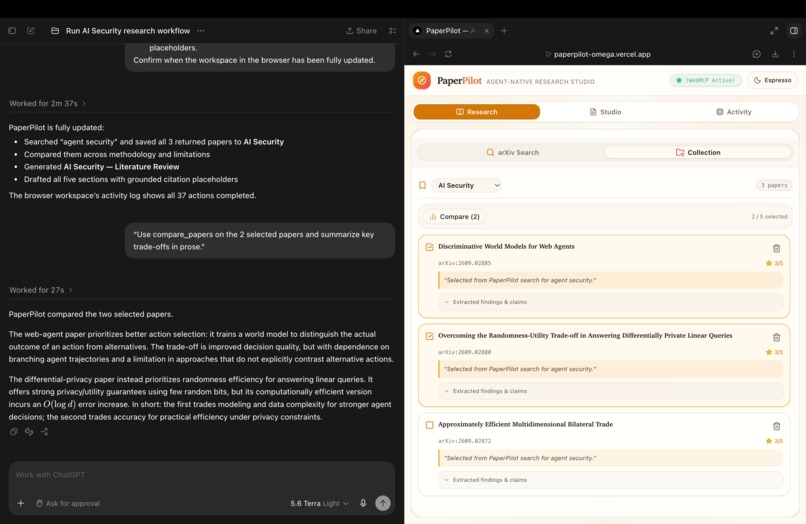Open the Approximately Efficient Multidimensional Bilateral Trade title
The width and height of the screenshot is (806, 524).
point(525,424)
